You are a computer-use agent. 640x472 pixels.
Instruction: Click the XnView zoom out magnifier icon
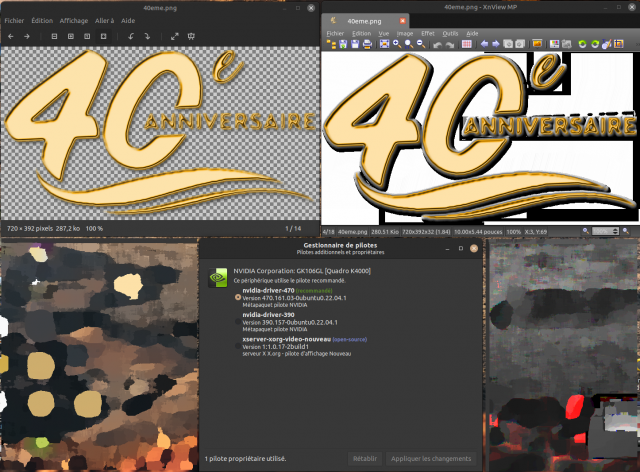click(421, 44)
